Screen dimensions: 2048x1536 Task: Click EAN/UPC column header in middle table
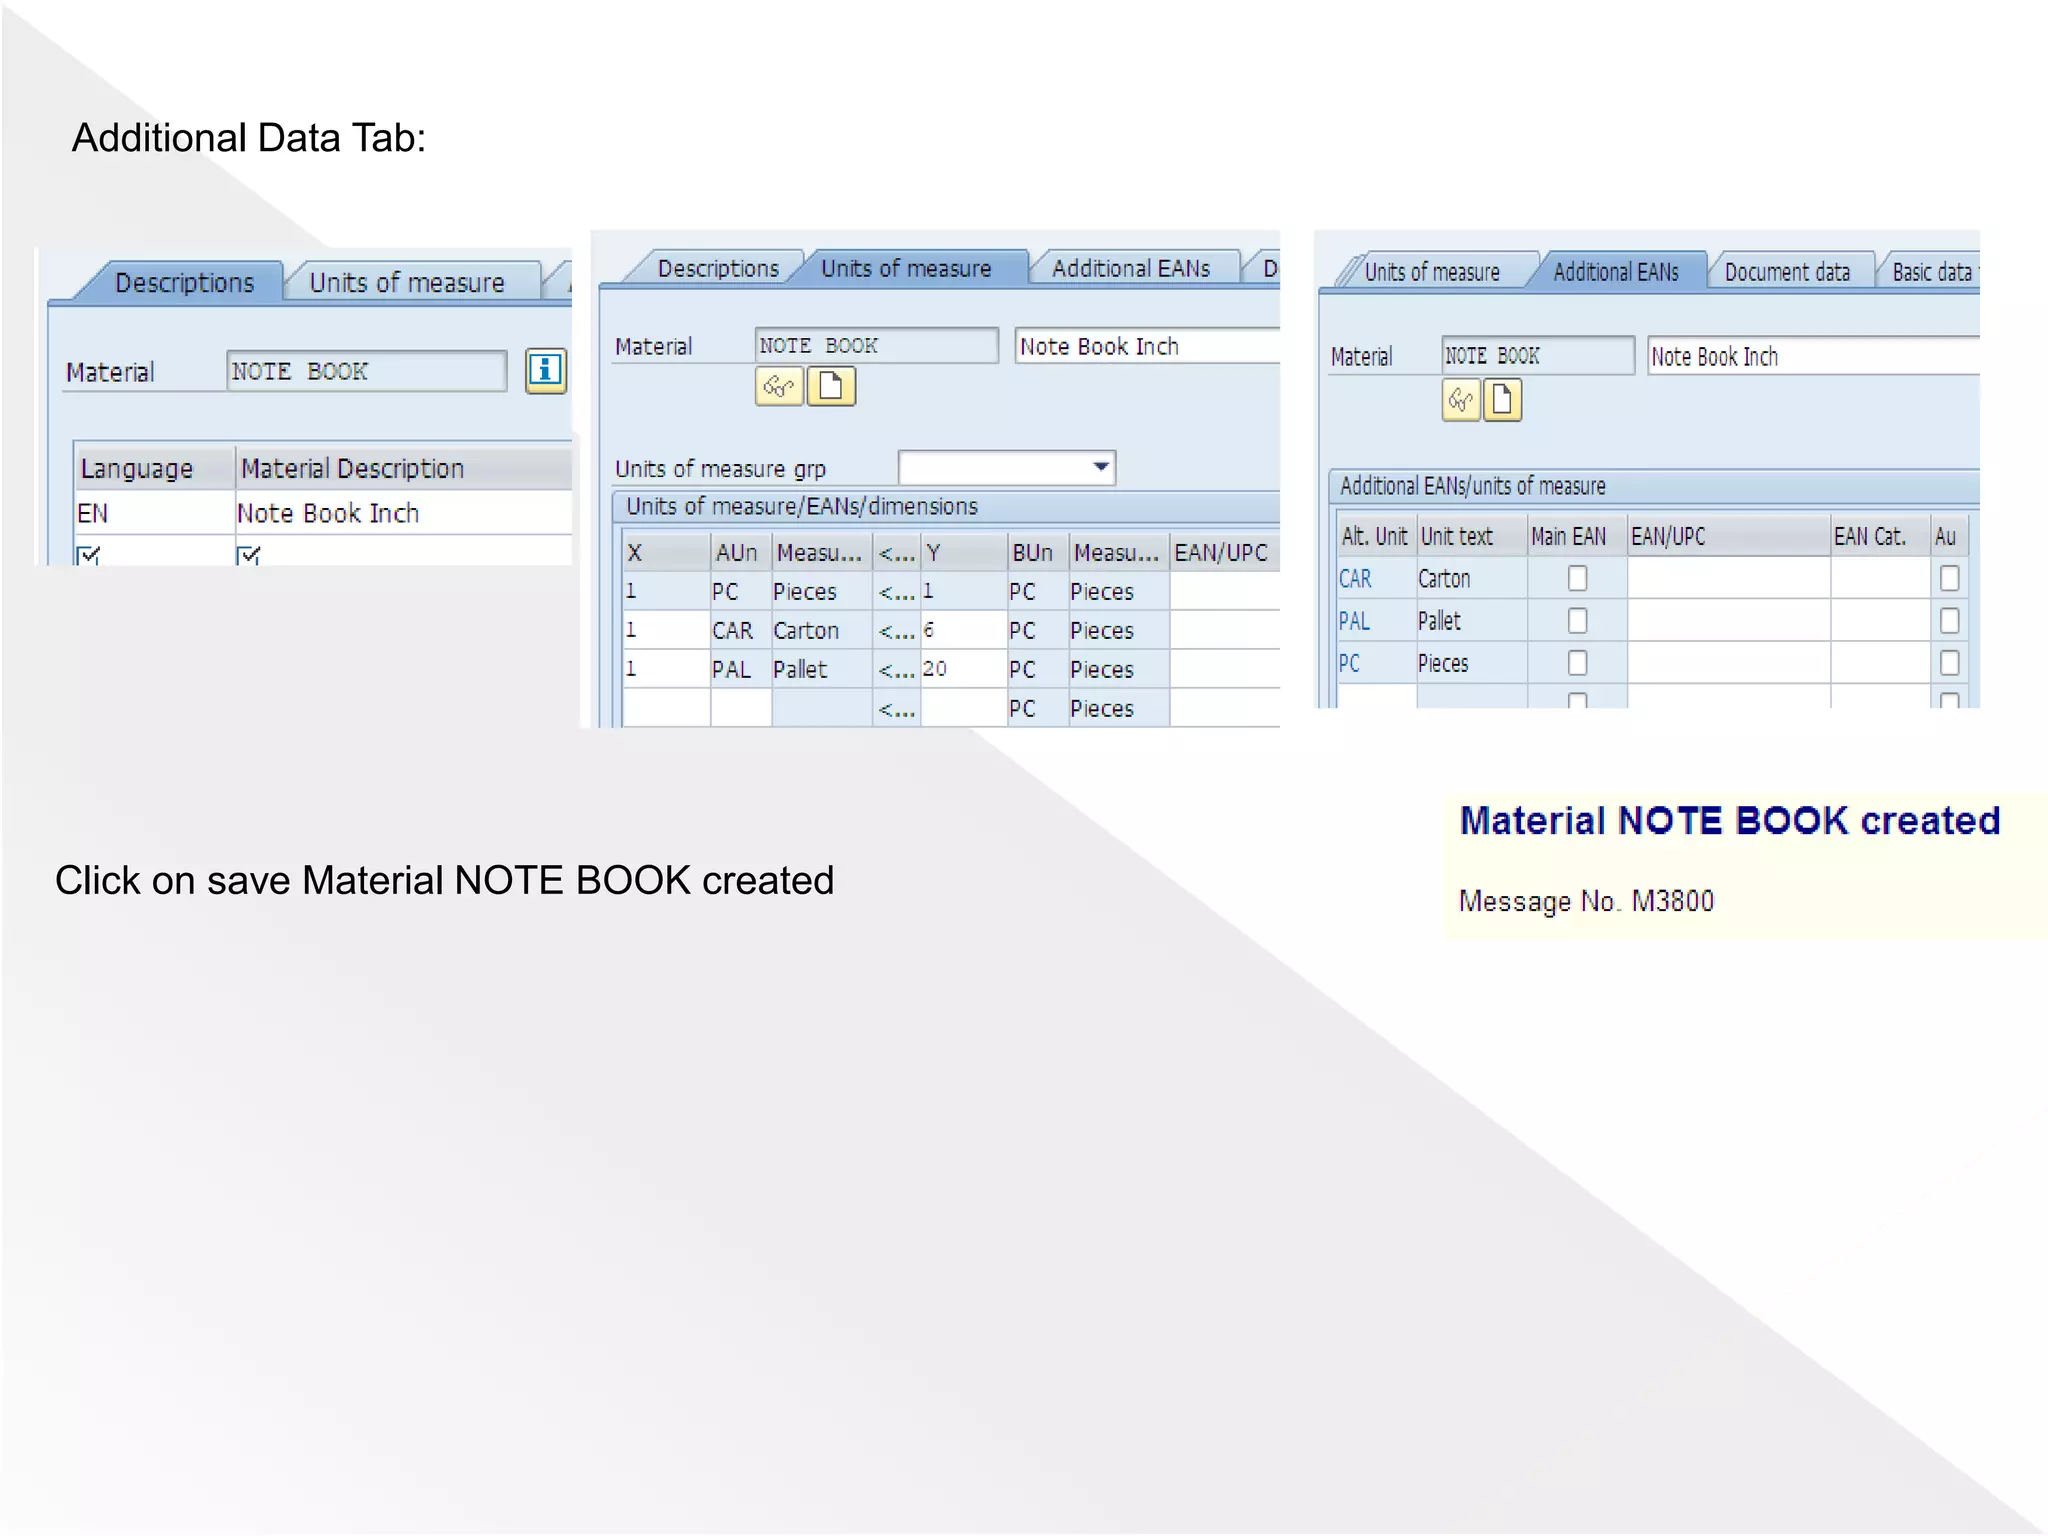1224,552
